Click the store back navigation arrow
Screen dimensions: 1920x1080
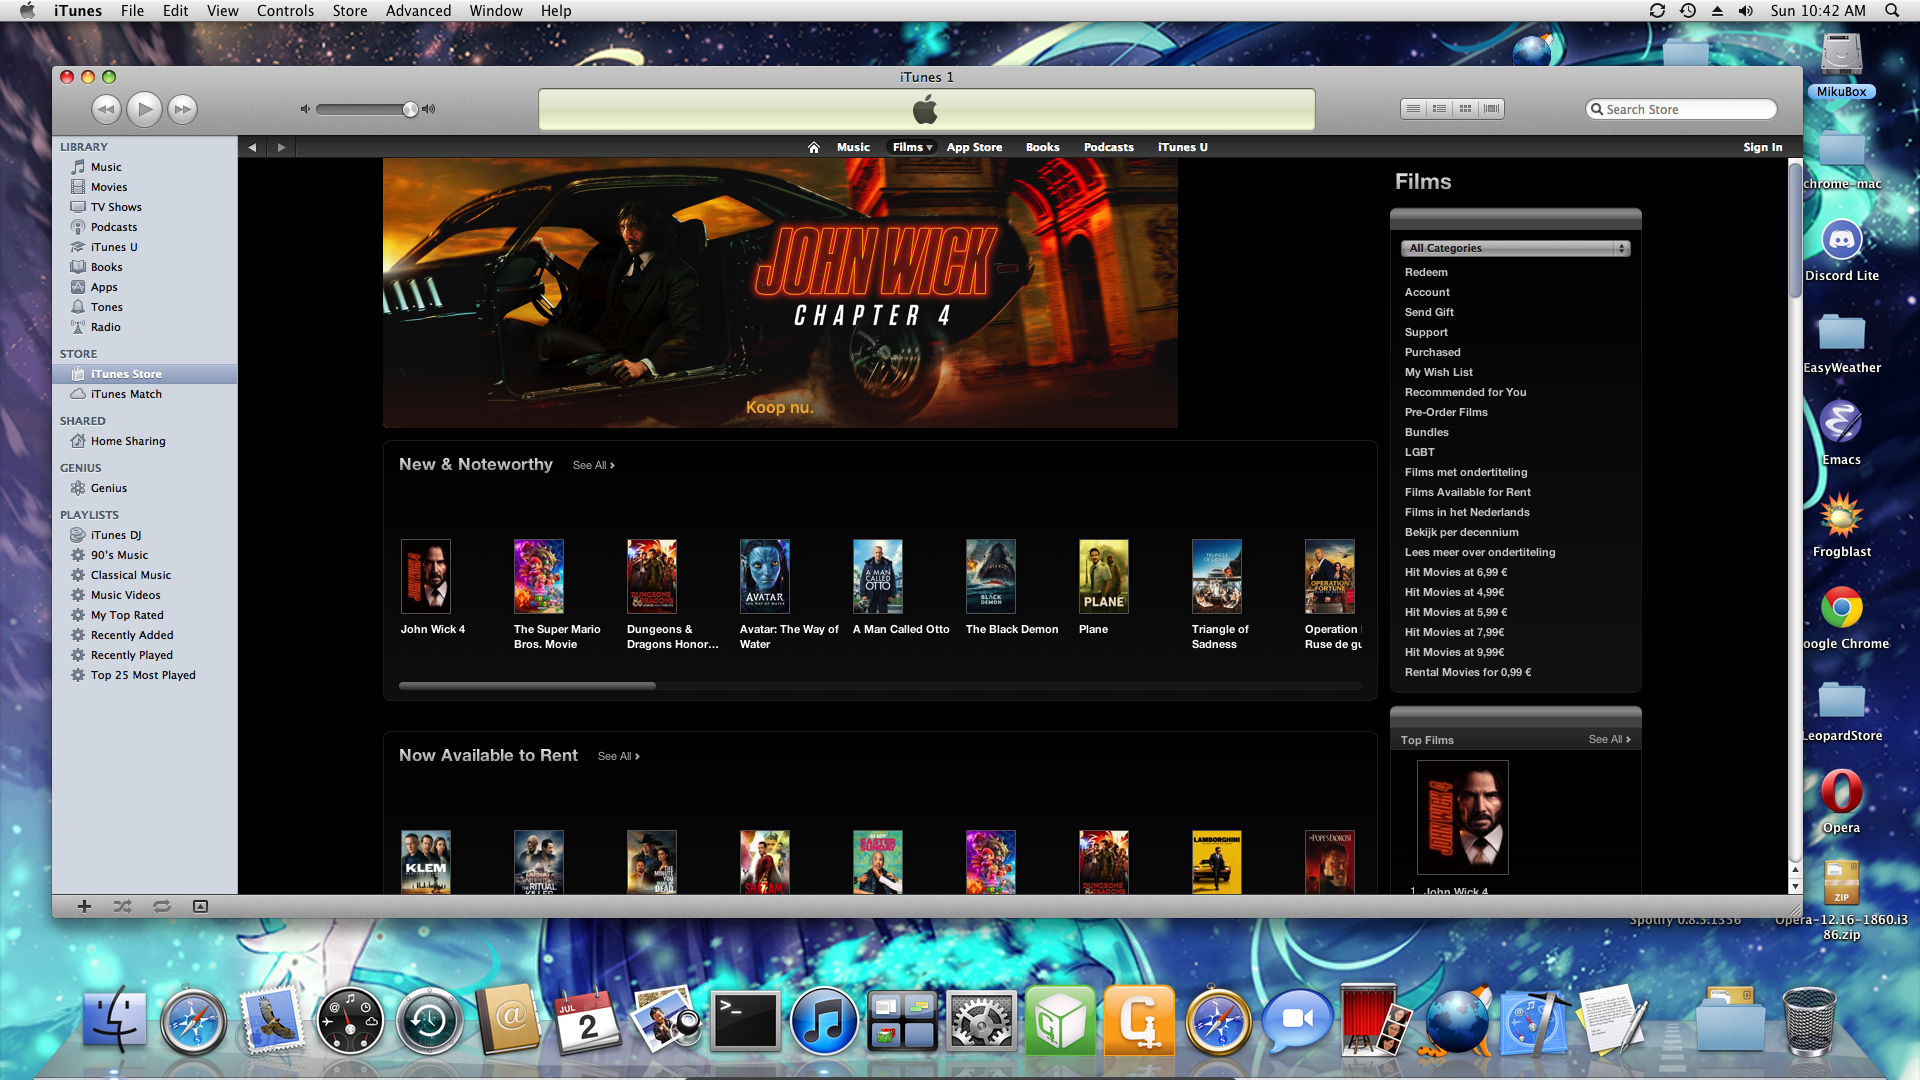tap(252, 147)
